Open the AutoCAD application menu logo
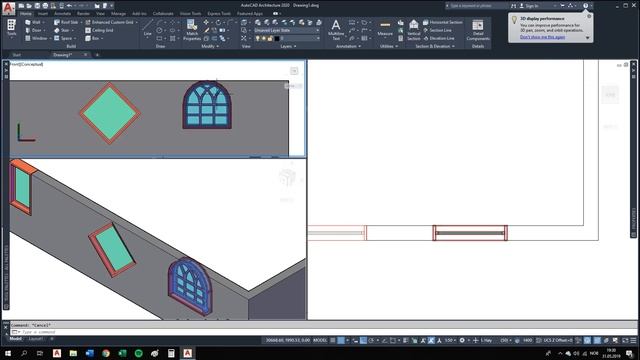The width and height of the screenshot is (640, 360). pos(9,7)
